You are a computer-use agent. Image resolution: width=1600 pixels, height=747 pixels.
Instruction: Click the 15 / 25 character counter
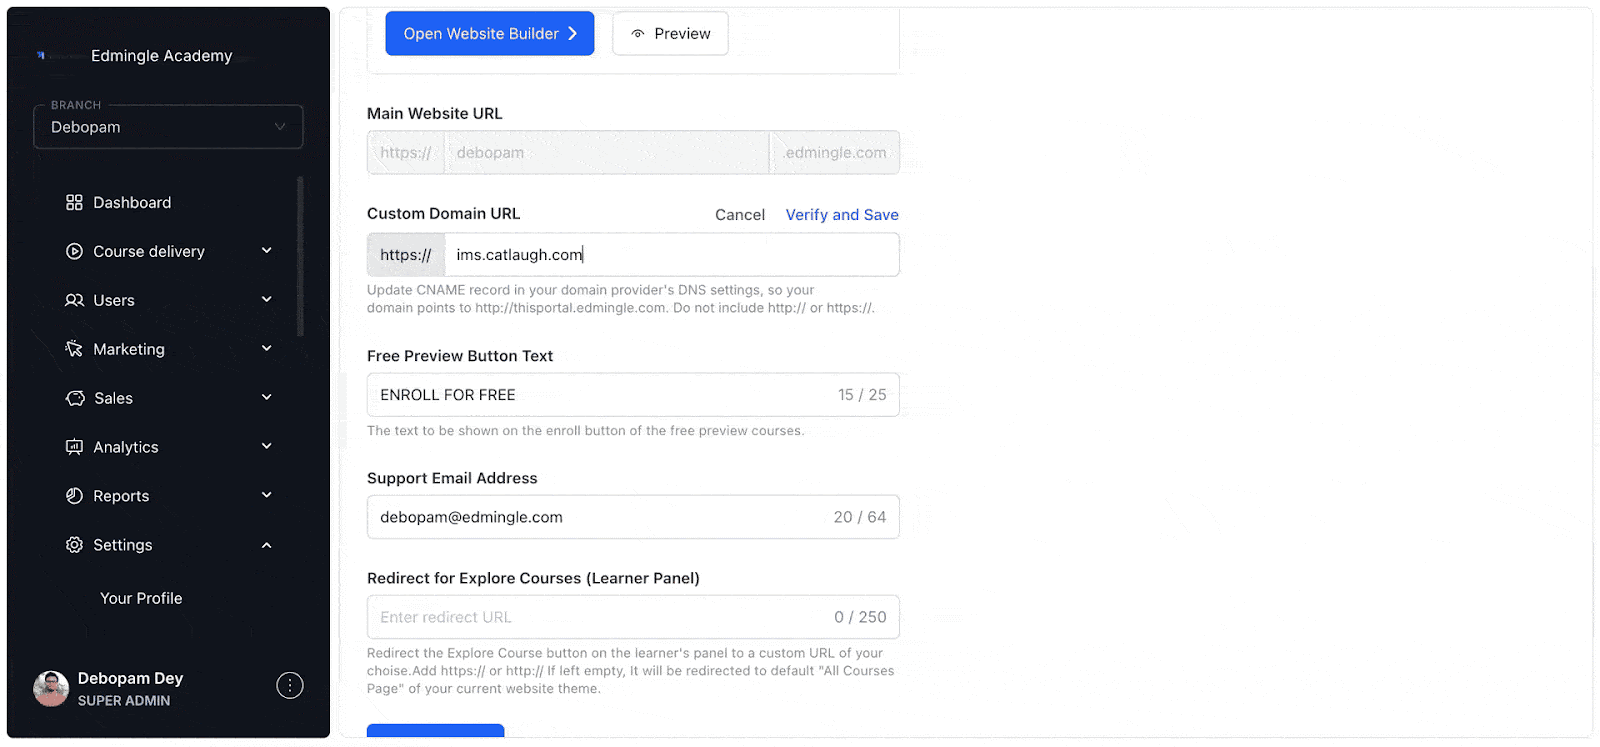[862, 395]
